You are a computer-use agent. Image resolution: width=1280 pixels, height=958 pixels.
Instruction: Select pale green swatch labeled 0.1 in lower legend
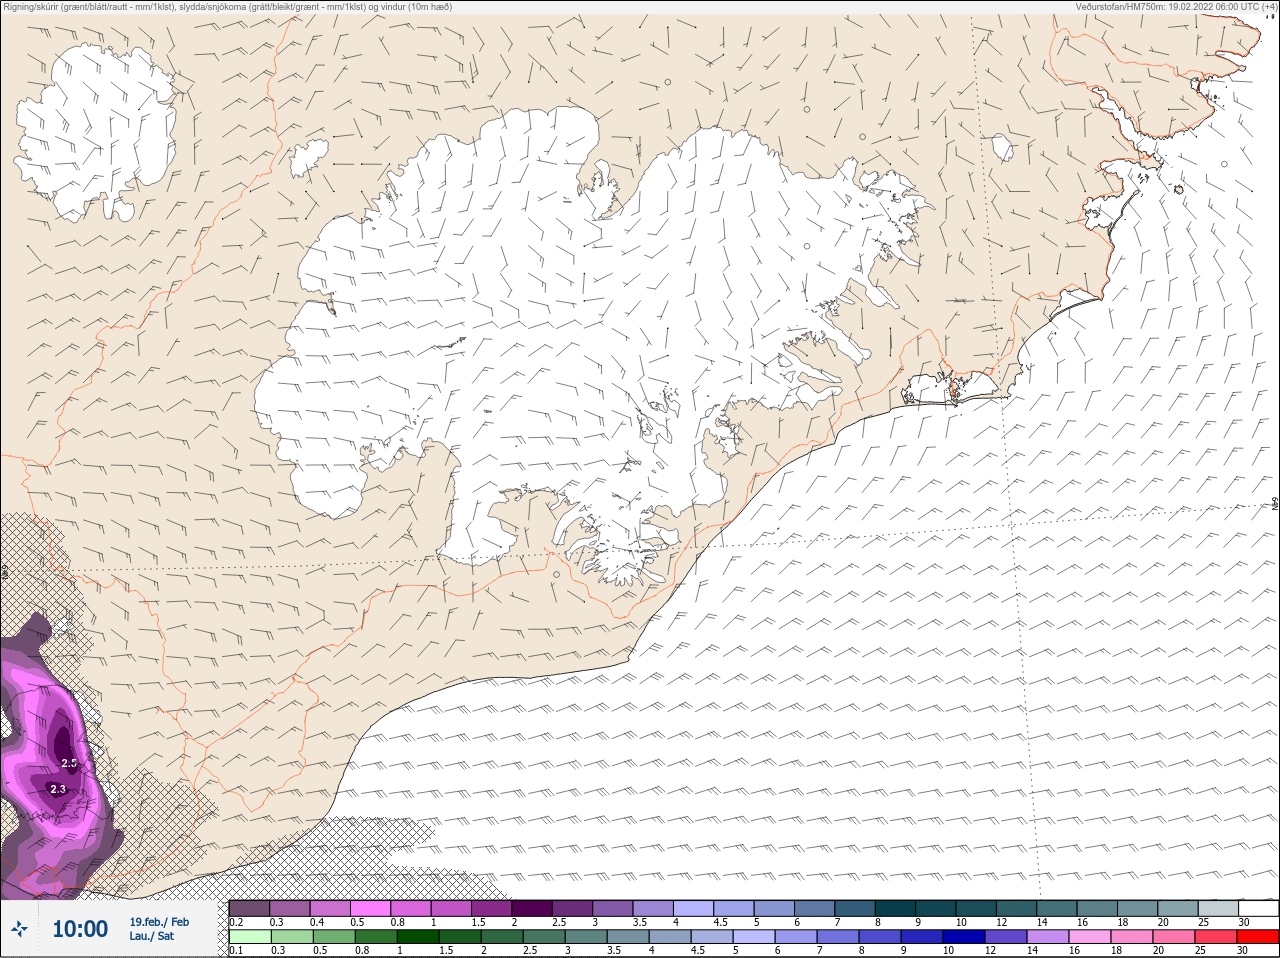pyautogui.click(x=249, y=938)
